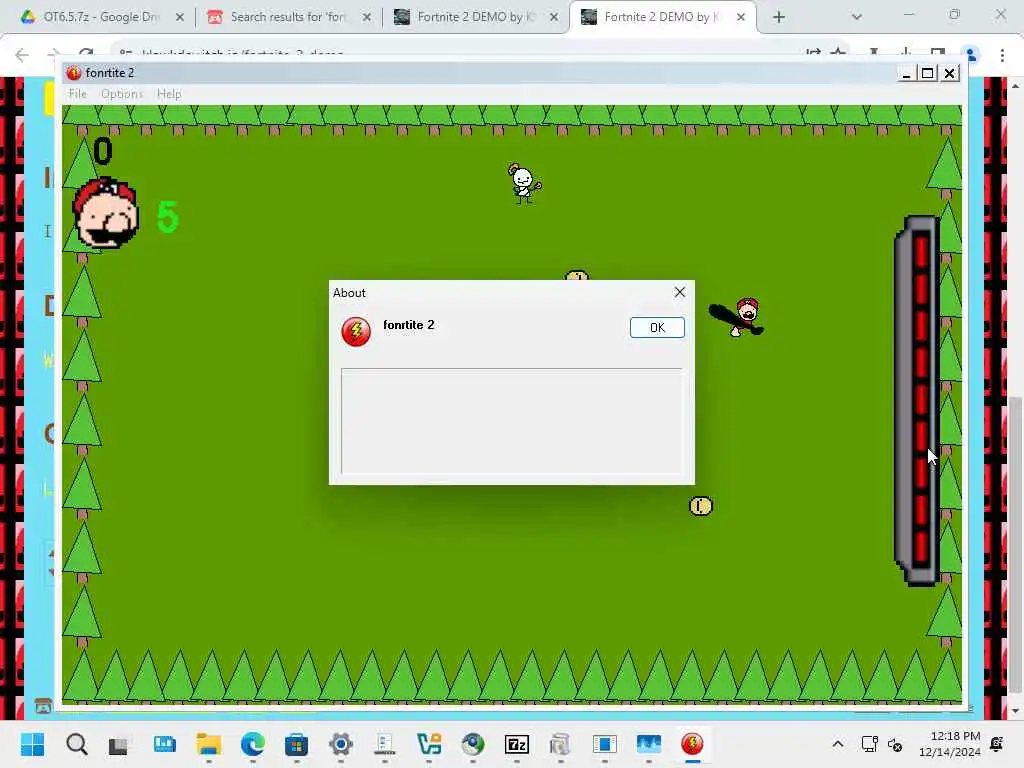The image size is (1024, 768).
Task: Click the muted volume tray icon
Action: [x=895, y=744]
